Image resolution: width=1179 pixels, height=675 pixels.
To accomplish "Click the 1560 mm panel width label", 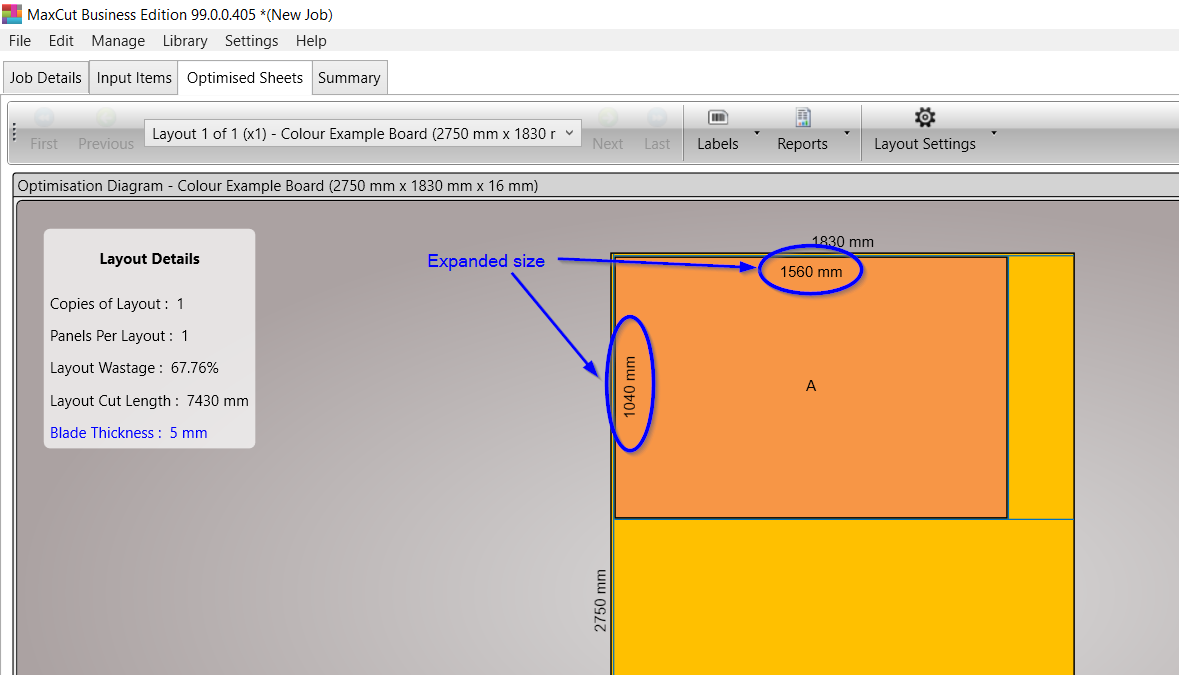I will click(811, 272).
